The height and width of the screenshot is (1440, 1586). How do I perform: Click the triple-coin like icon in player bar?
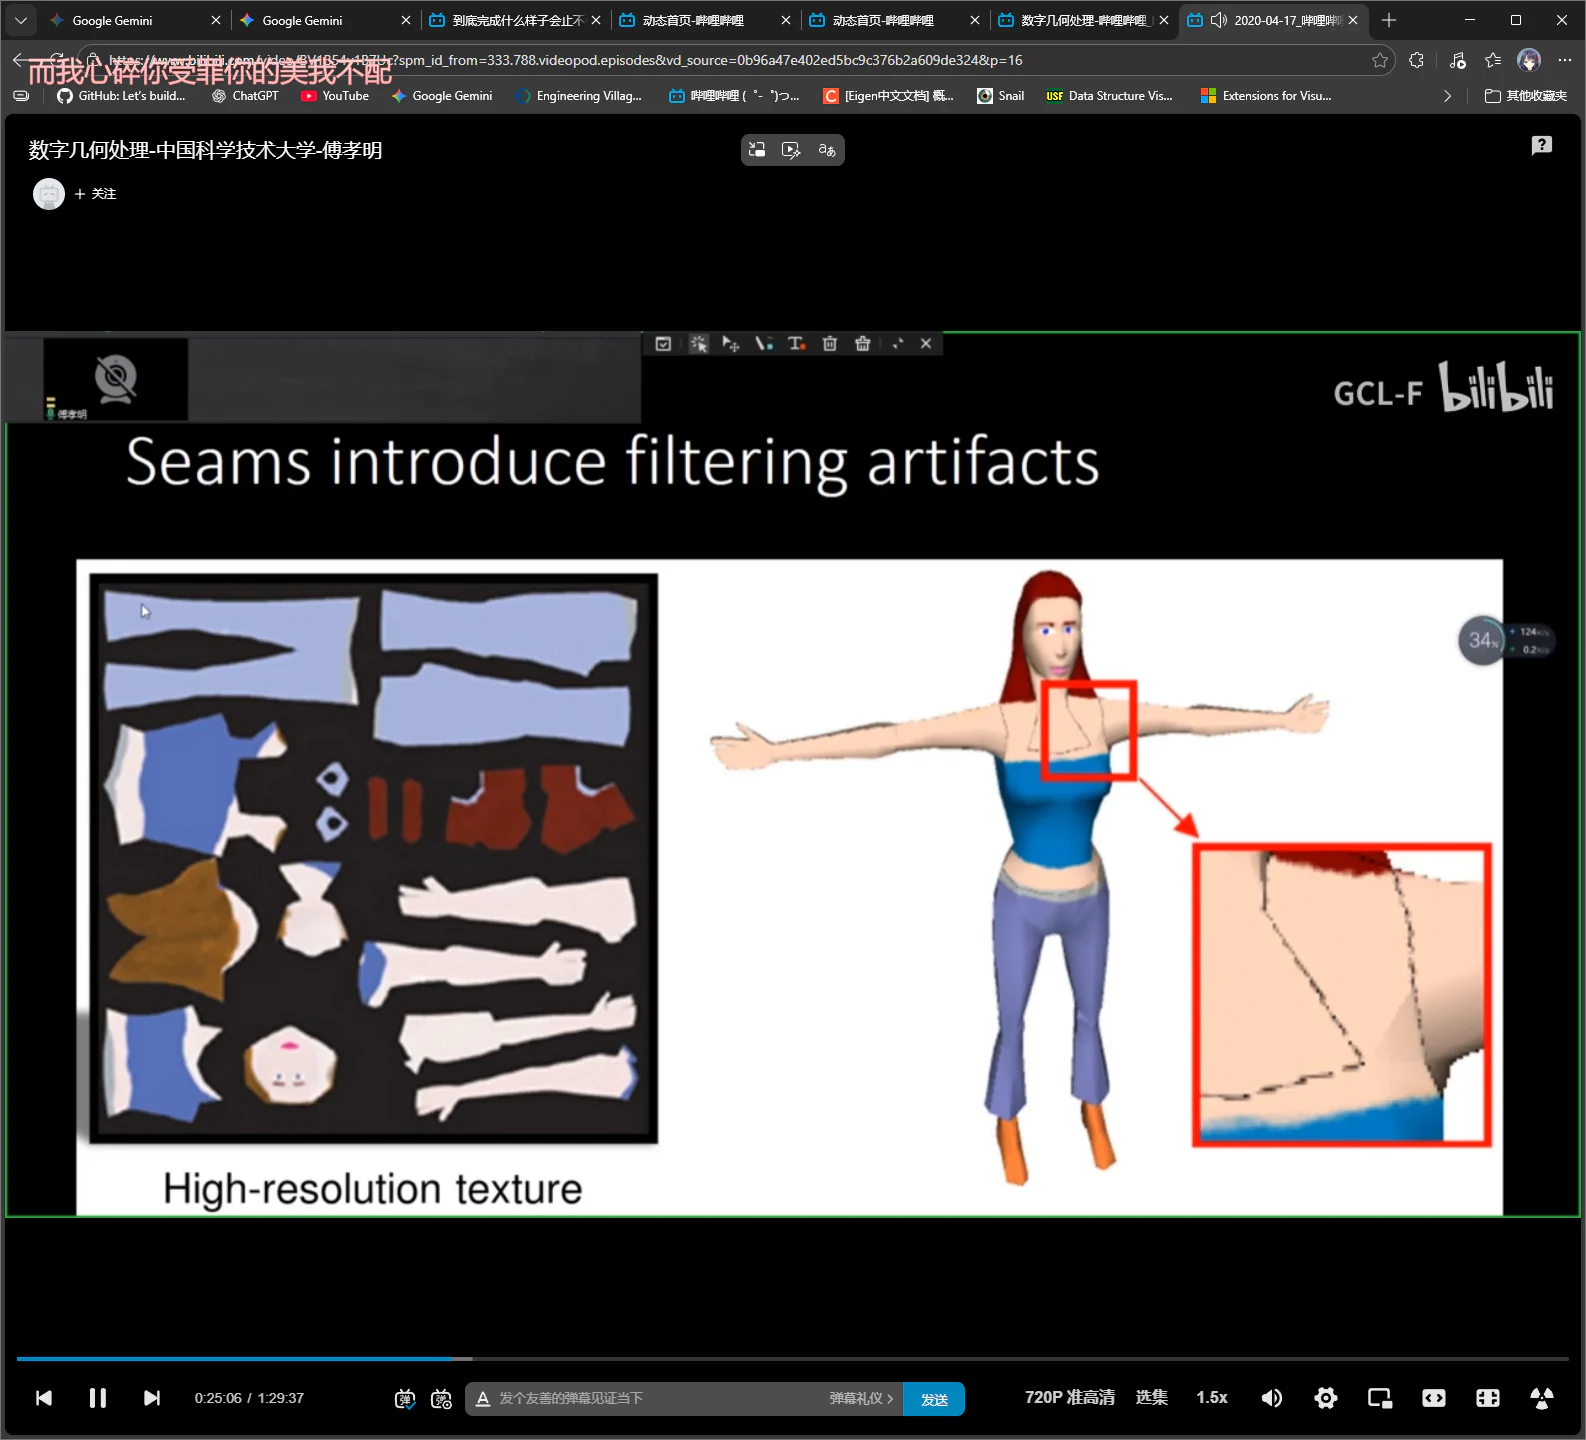[1542, 1398]
